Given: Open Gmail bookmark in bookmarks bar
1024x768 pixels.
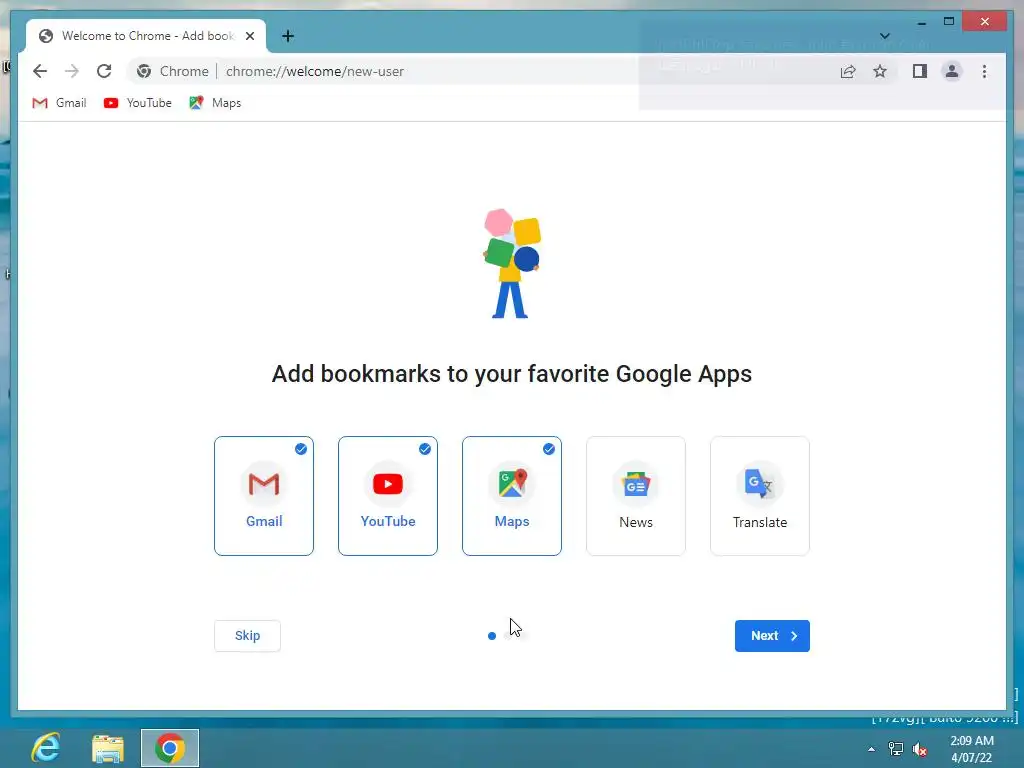Looking at the screenshot, I should pyautogui.click(x=59, y=103).
